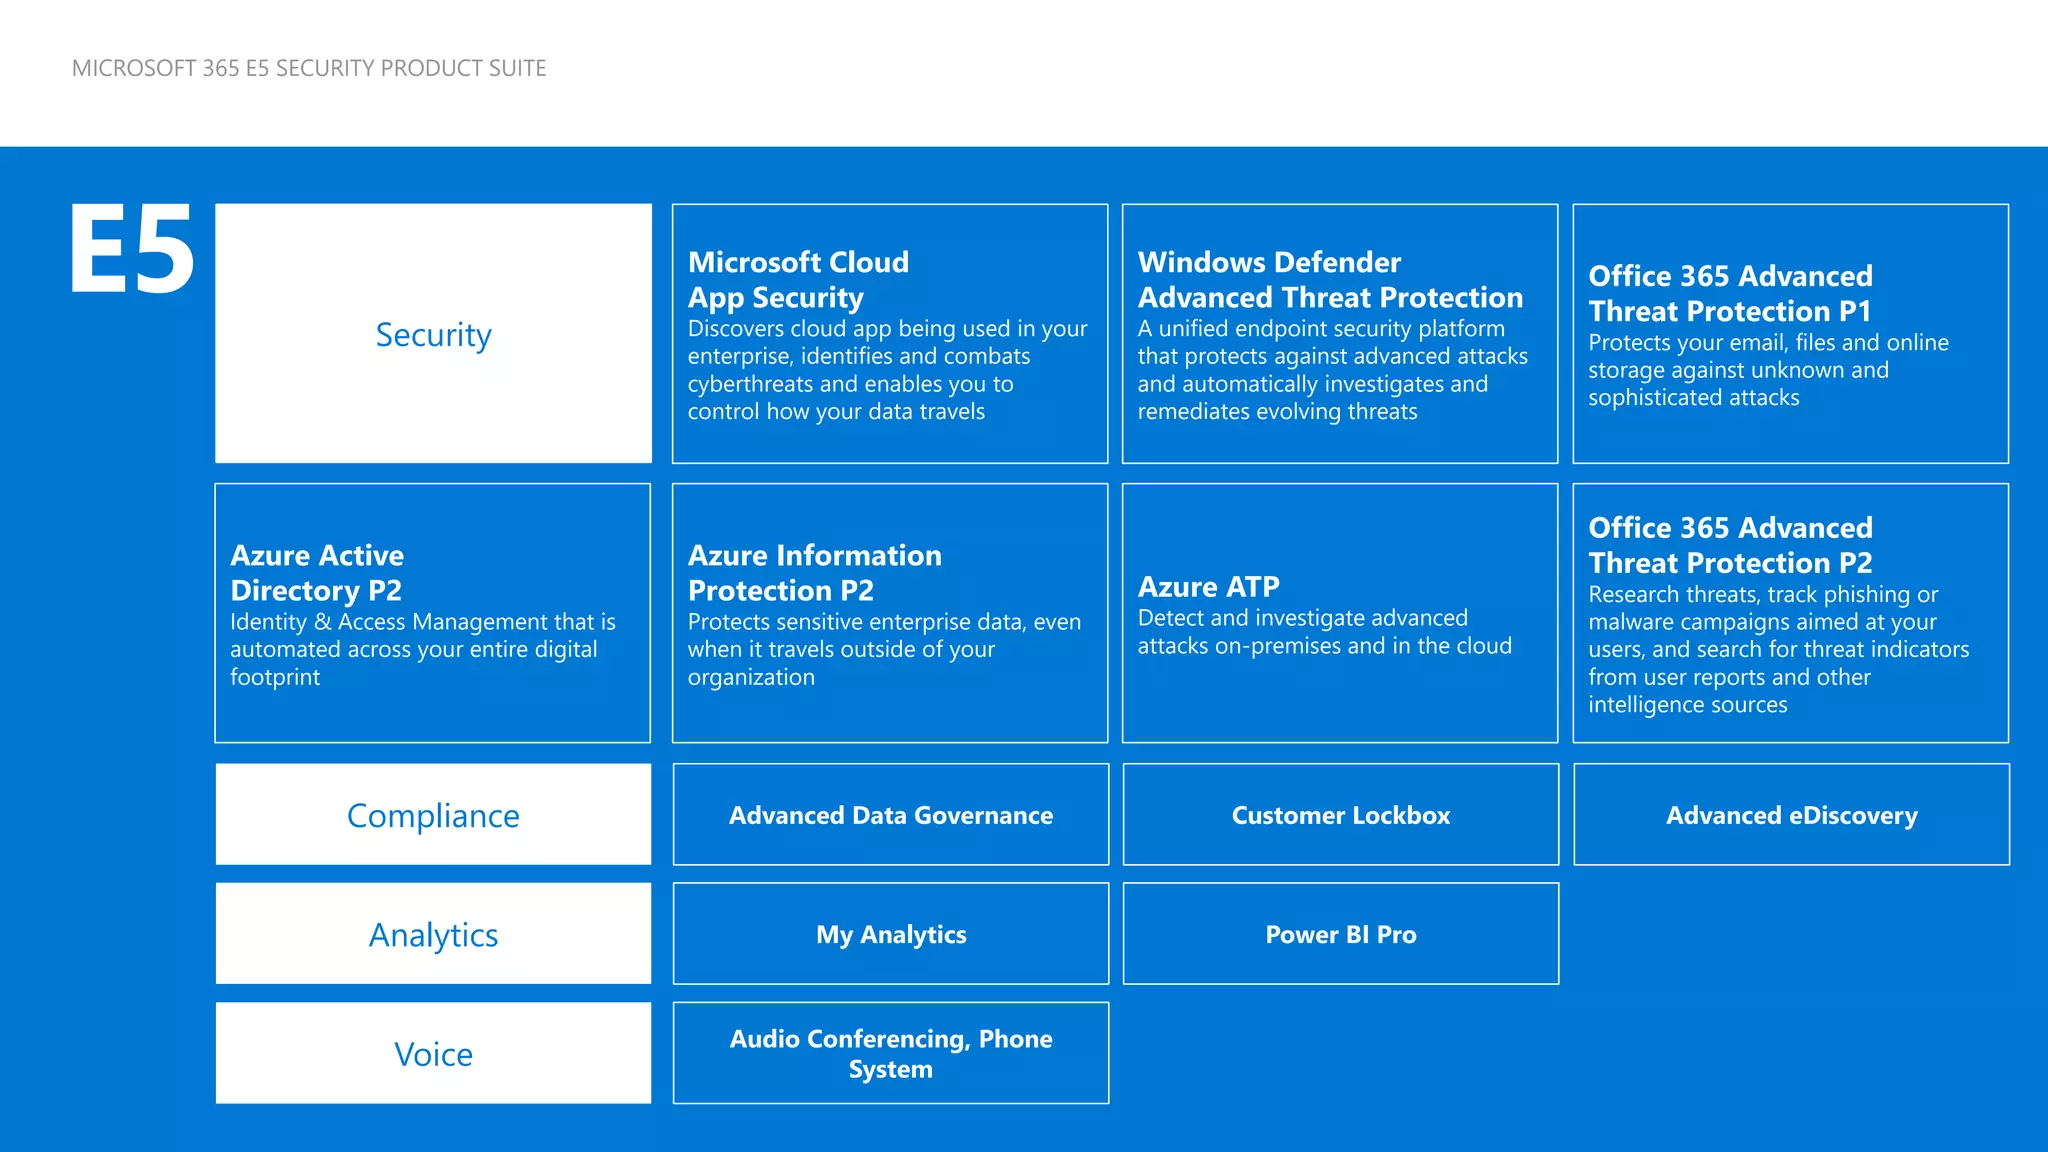Click 'Detect and investigate advanced' description
This screenshot has width=2048, height=1152.
point(1303,618)
